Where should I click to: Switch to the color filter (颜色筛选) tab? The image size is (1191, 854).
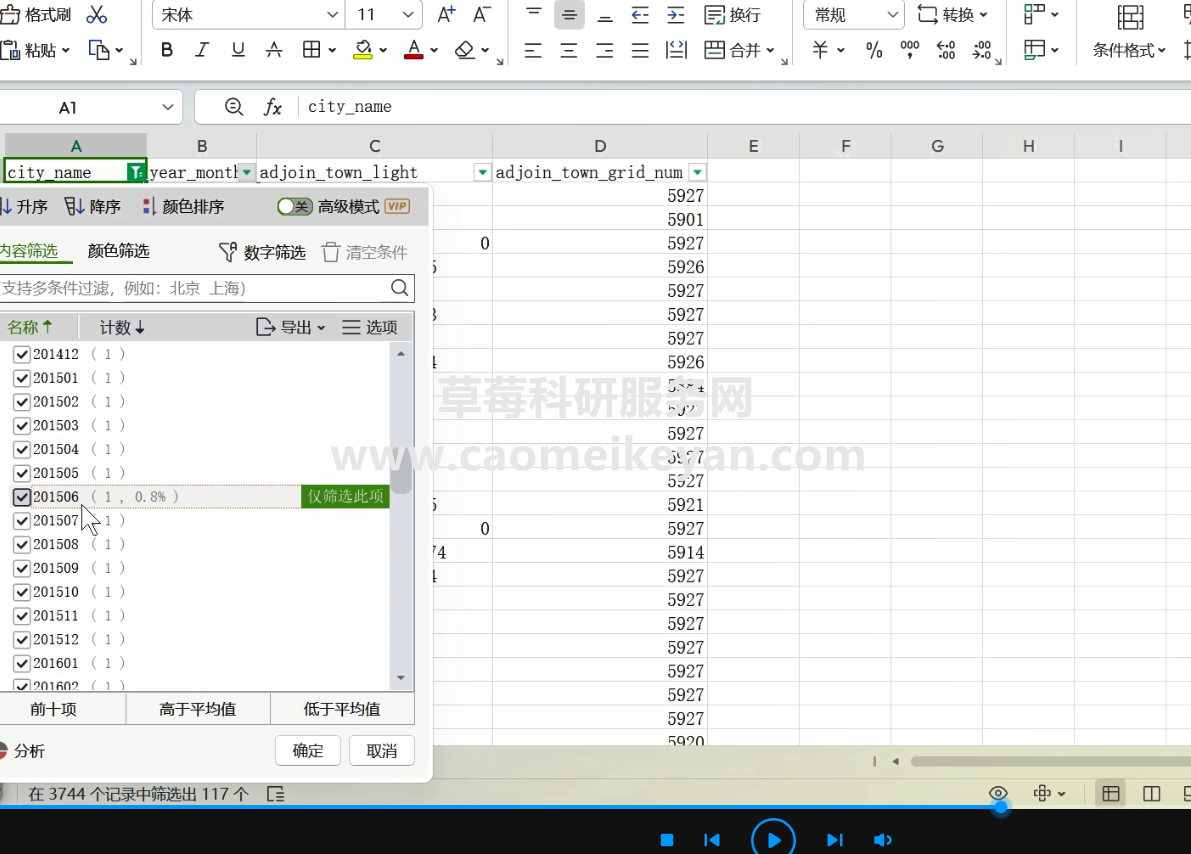point(118,251)
